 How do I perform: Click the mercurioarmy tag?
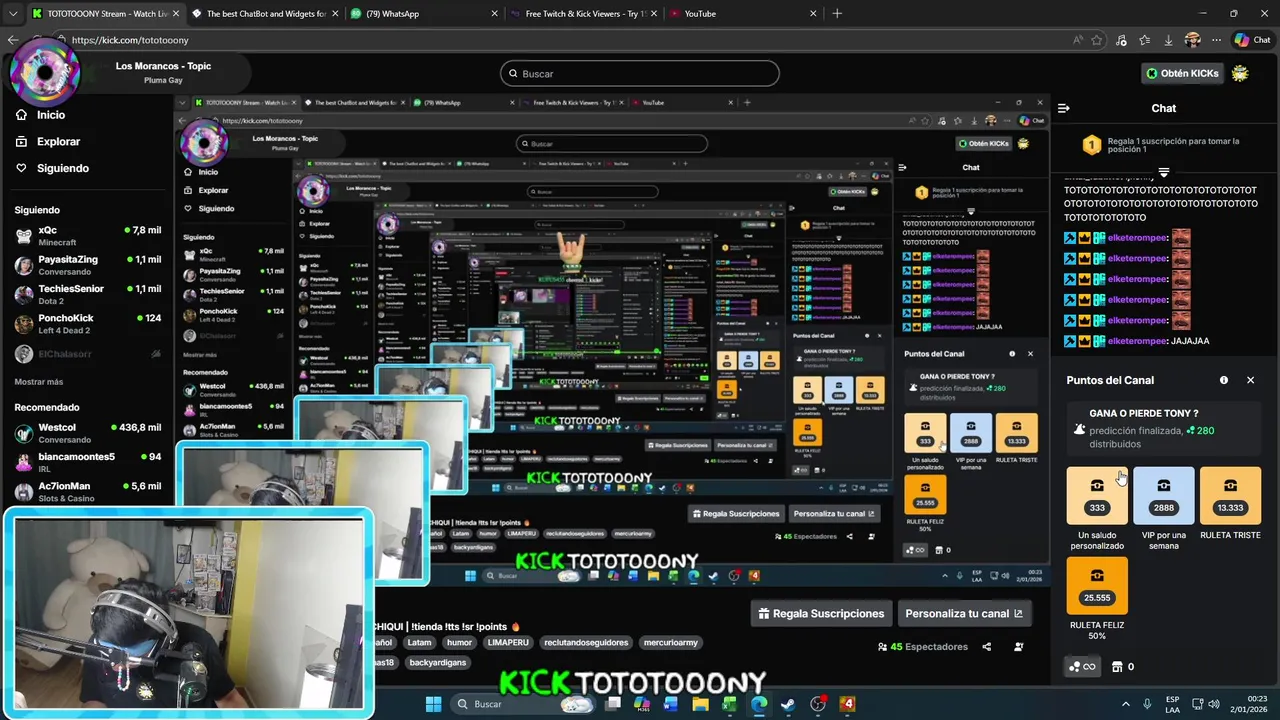tap(671, 643)
